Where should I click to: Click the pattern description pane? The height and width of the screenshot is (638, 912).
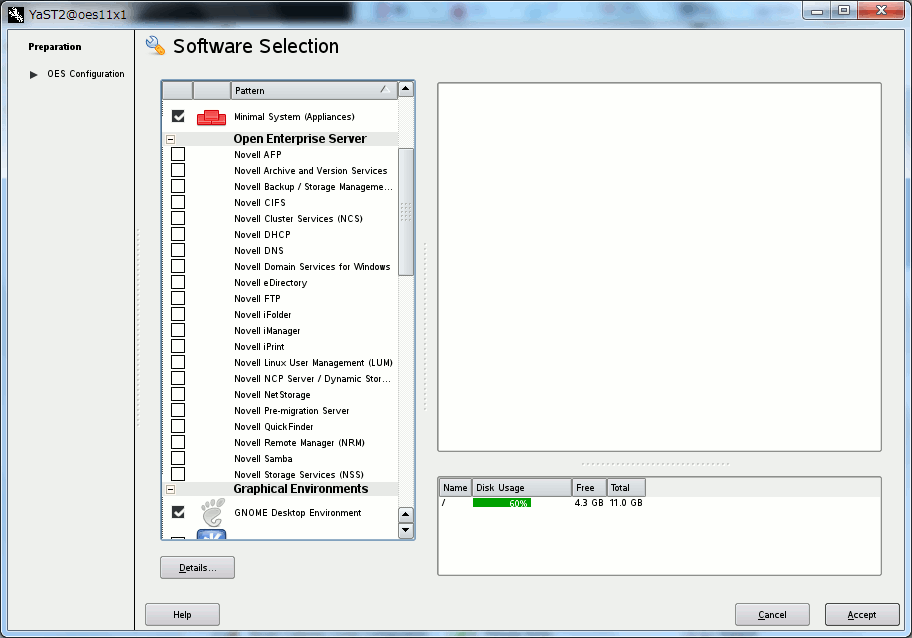click(x=659, y=267)
